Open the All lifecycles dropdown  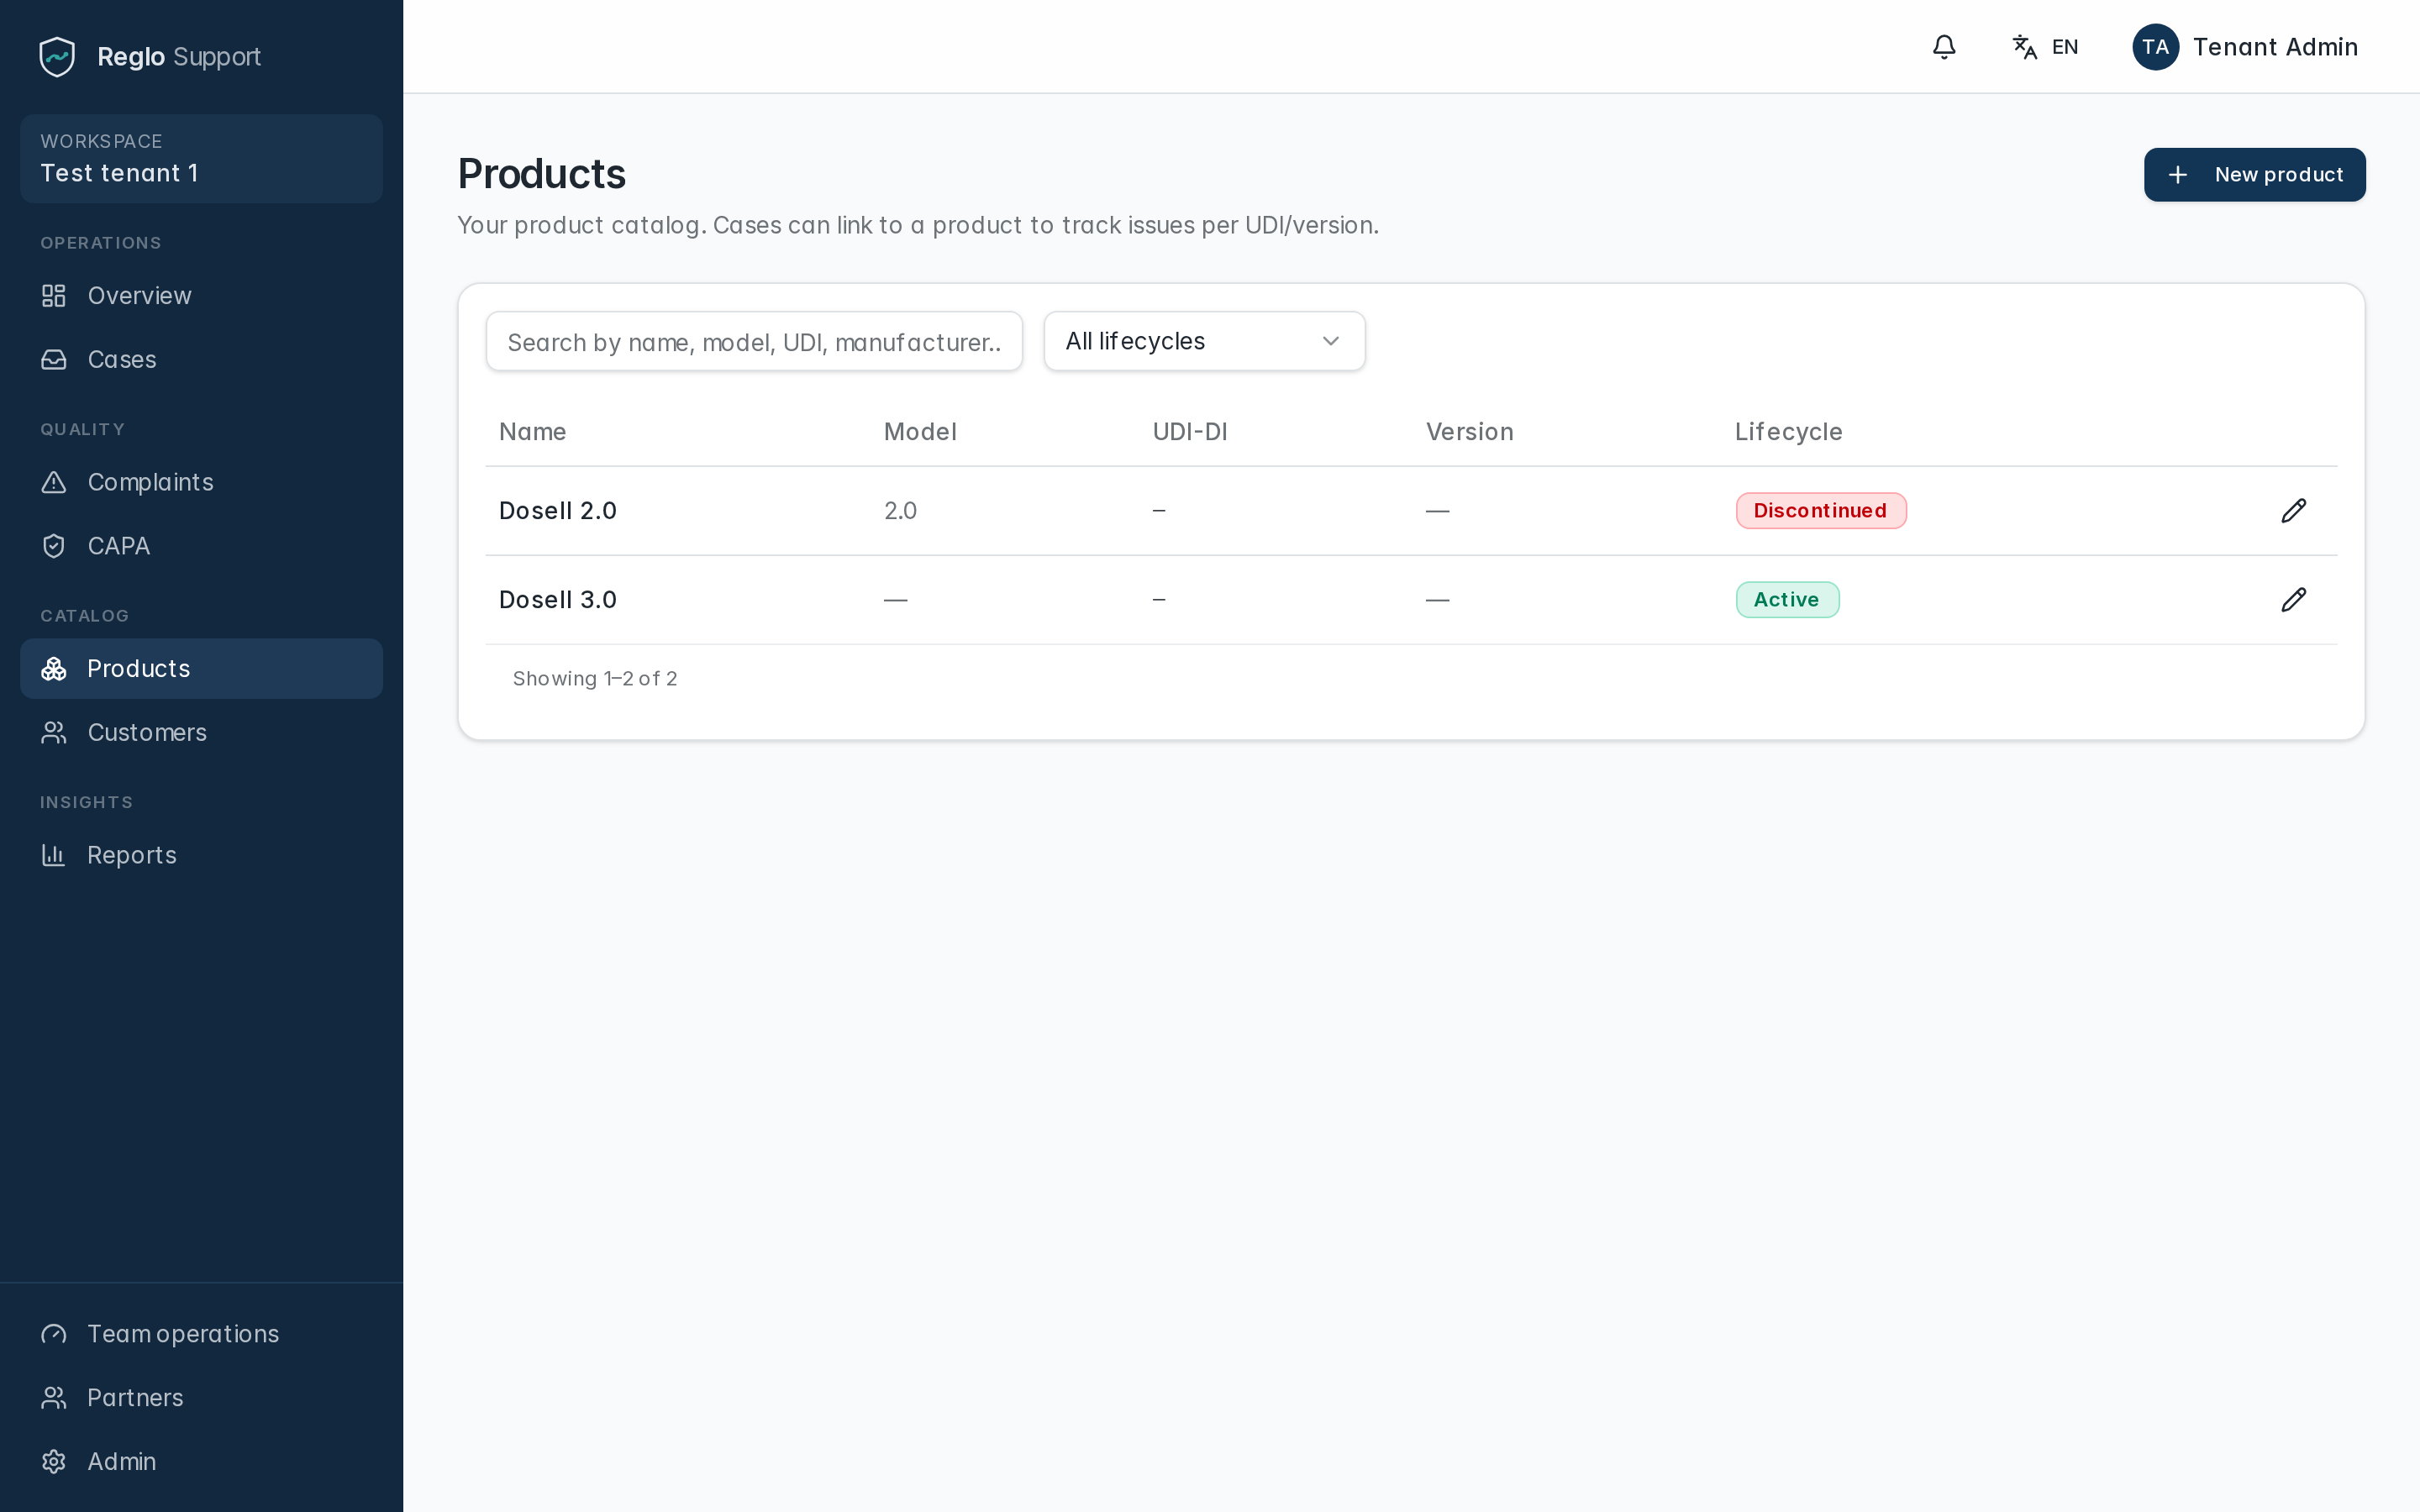[1204, 341]
